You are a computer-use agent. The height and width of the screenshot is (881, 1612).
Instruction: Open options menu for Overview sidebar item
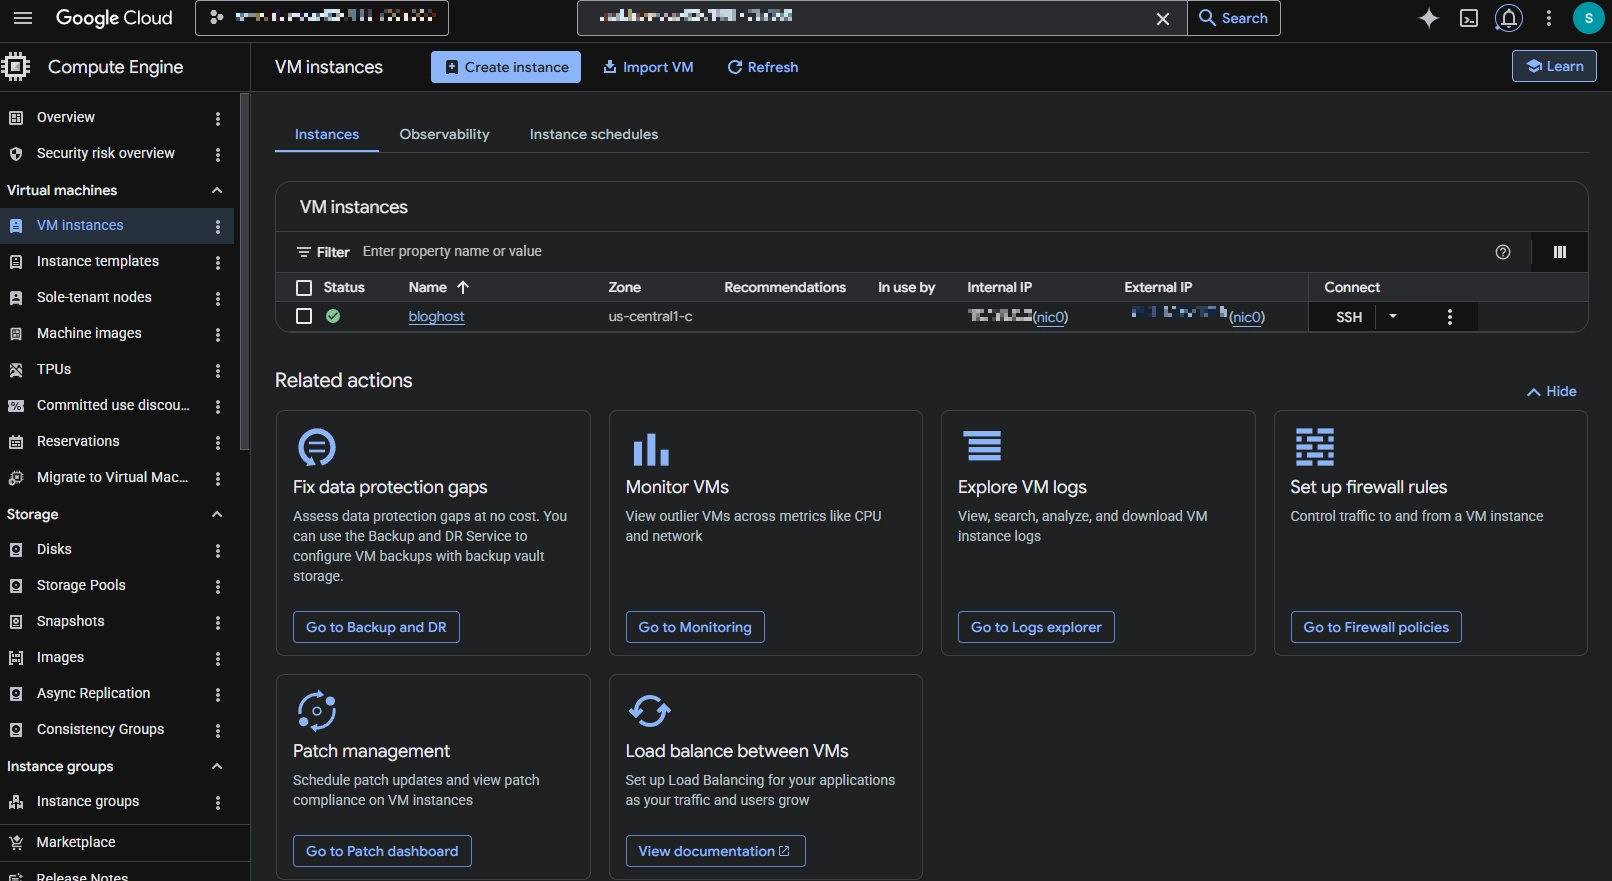pos(218,118)
